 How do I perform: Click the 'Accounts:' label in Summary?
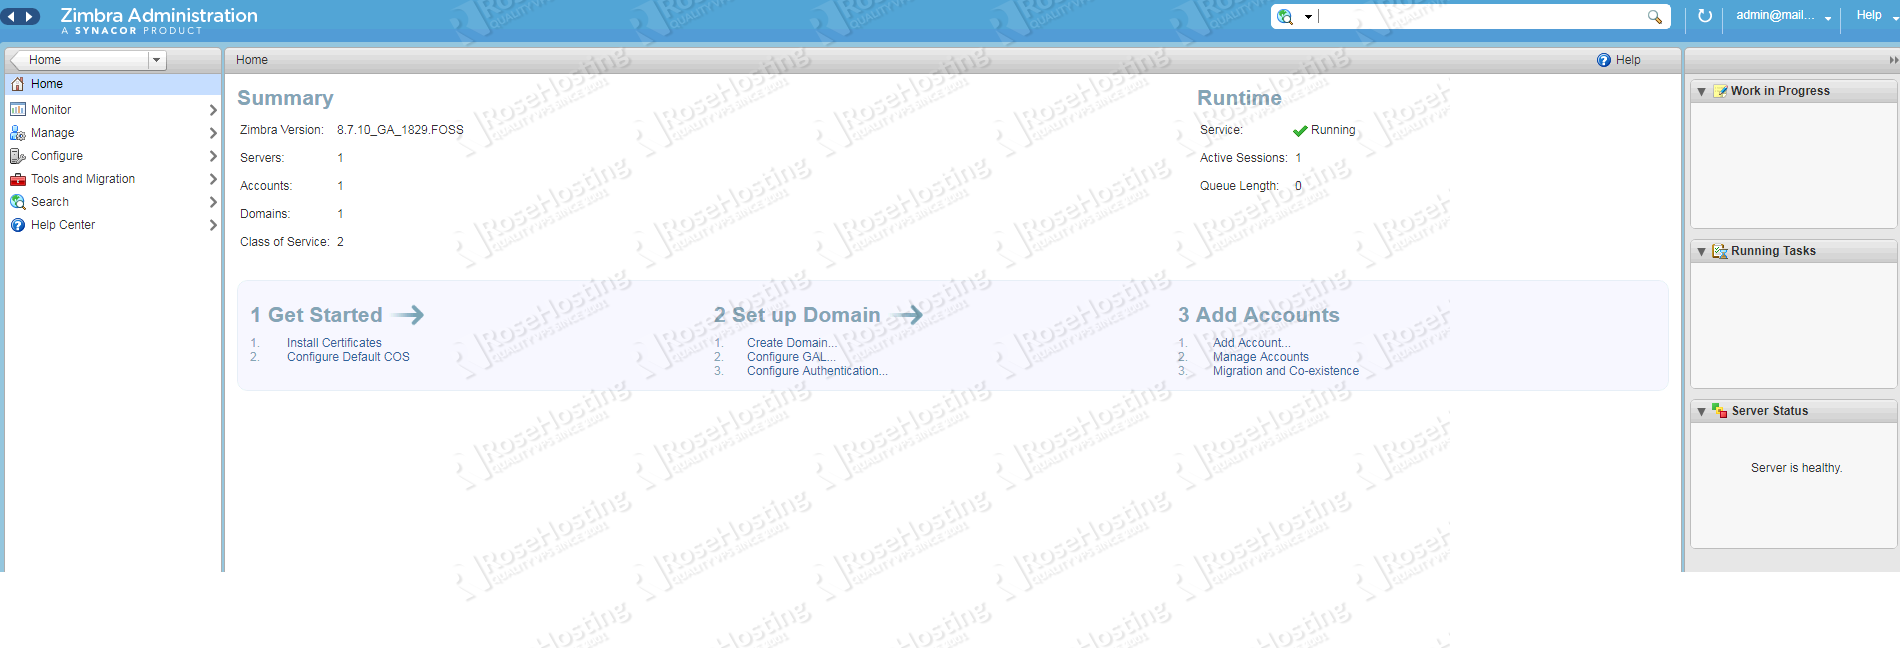click(266, 186)
